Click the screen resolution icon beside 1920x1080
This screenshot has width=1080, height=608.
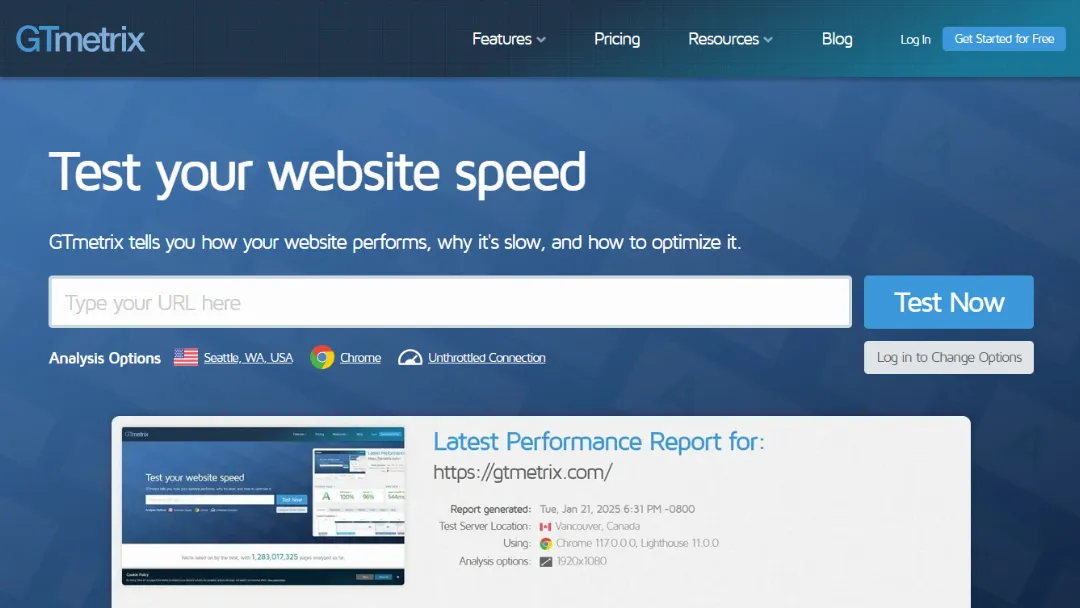click(x=545, y=561)
